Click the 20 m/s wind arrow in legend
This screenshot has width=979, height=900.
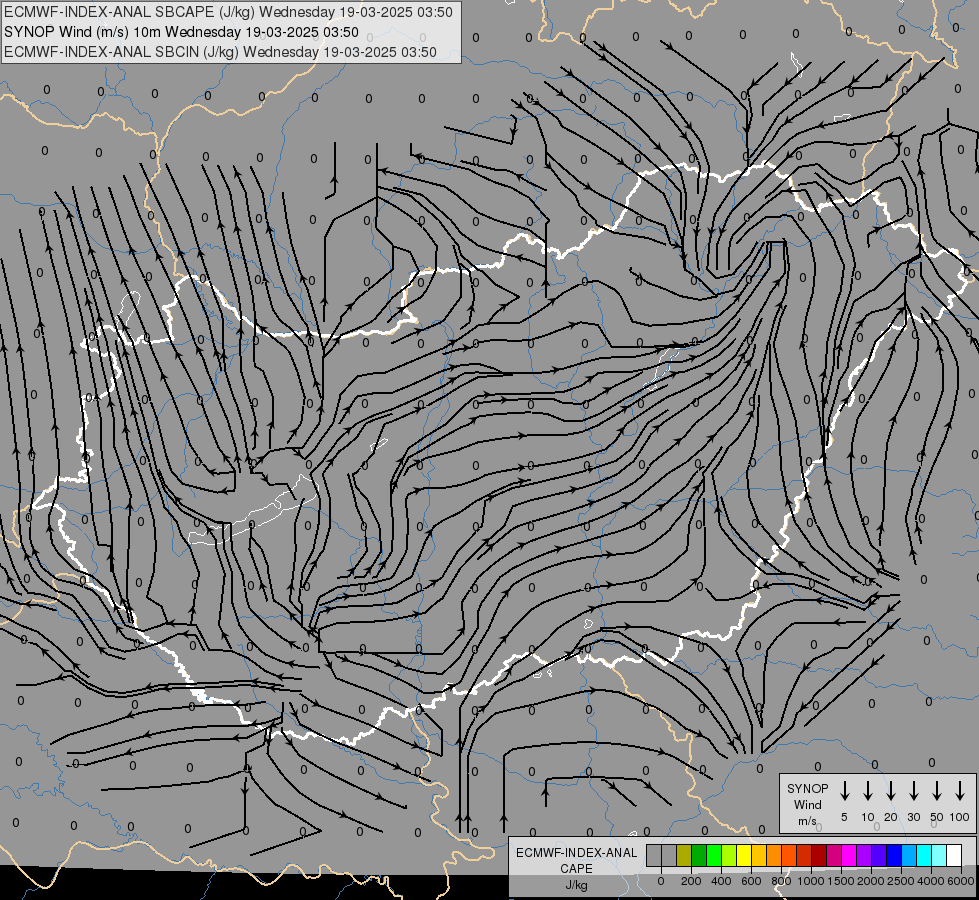click(x=890, y=791)
